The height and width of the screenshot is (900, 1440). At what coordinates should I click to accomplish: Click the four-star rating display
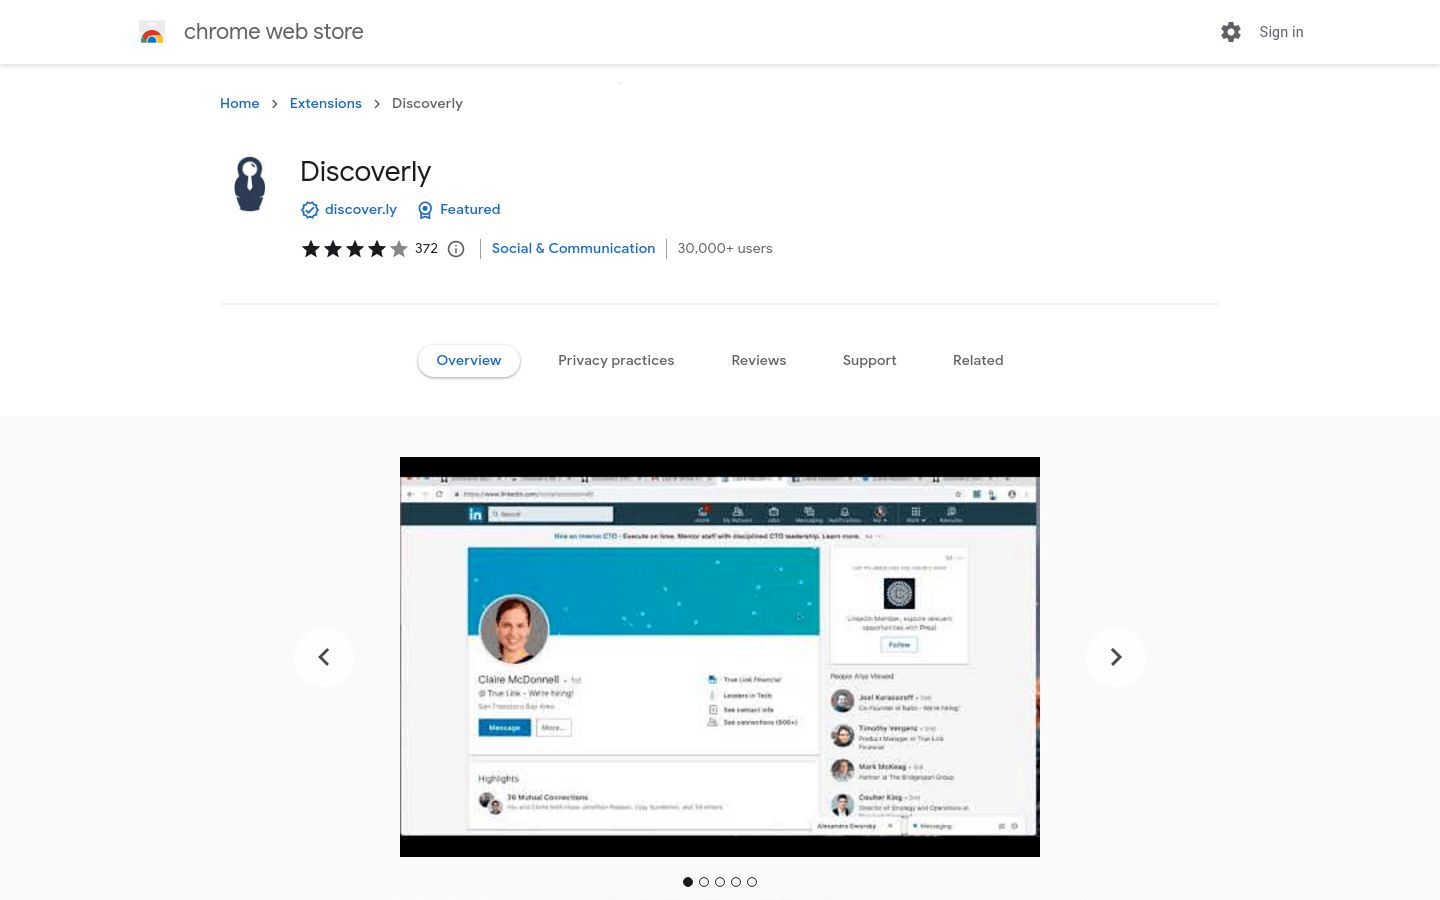pos(355,248)
